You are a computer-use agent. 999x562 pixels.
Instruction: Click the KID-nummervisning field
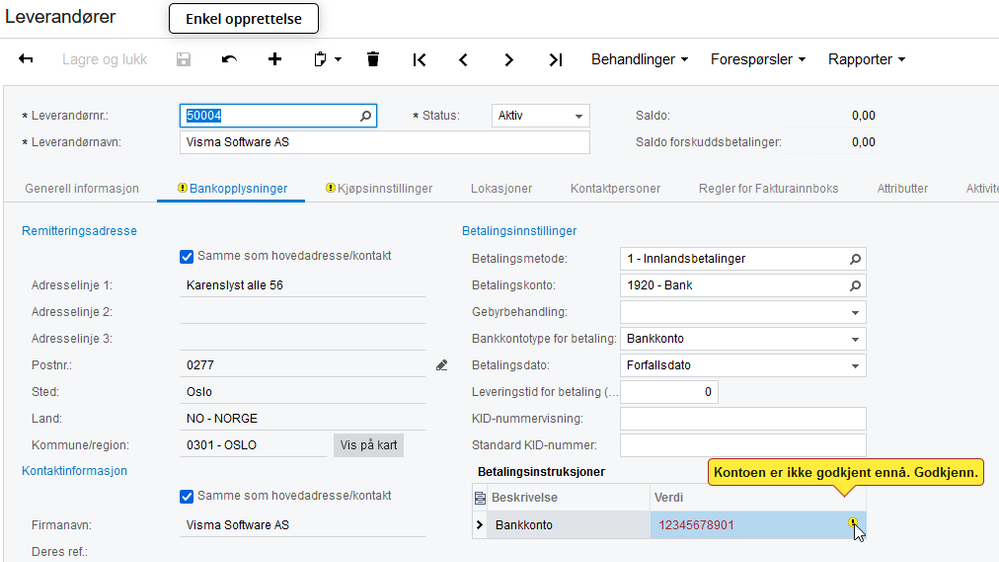[x=743, y=419]
